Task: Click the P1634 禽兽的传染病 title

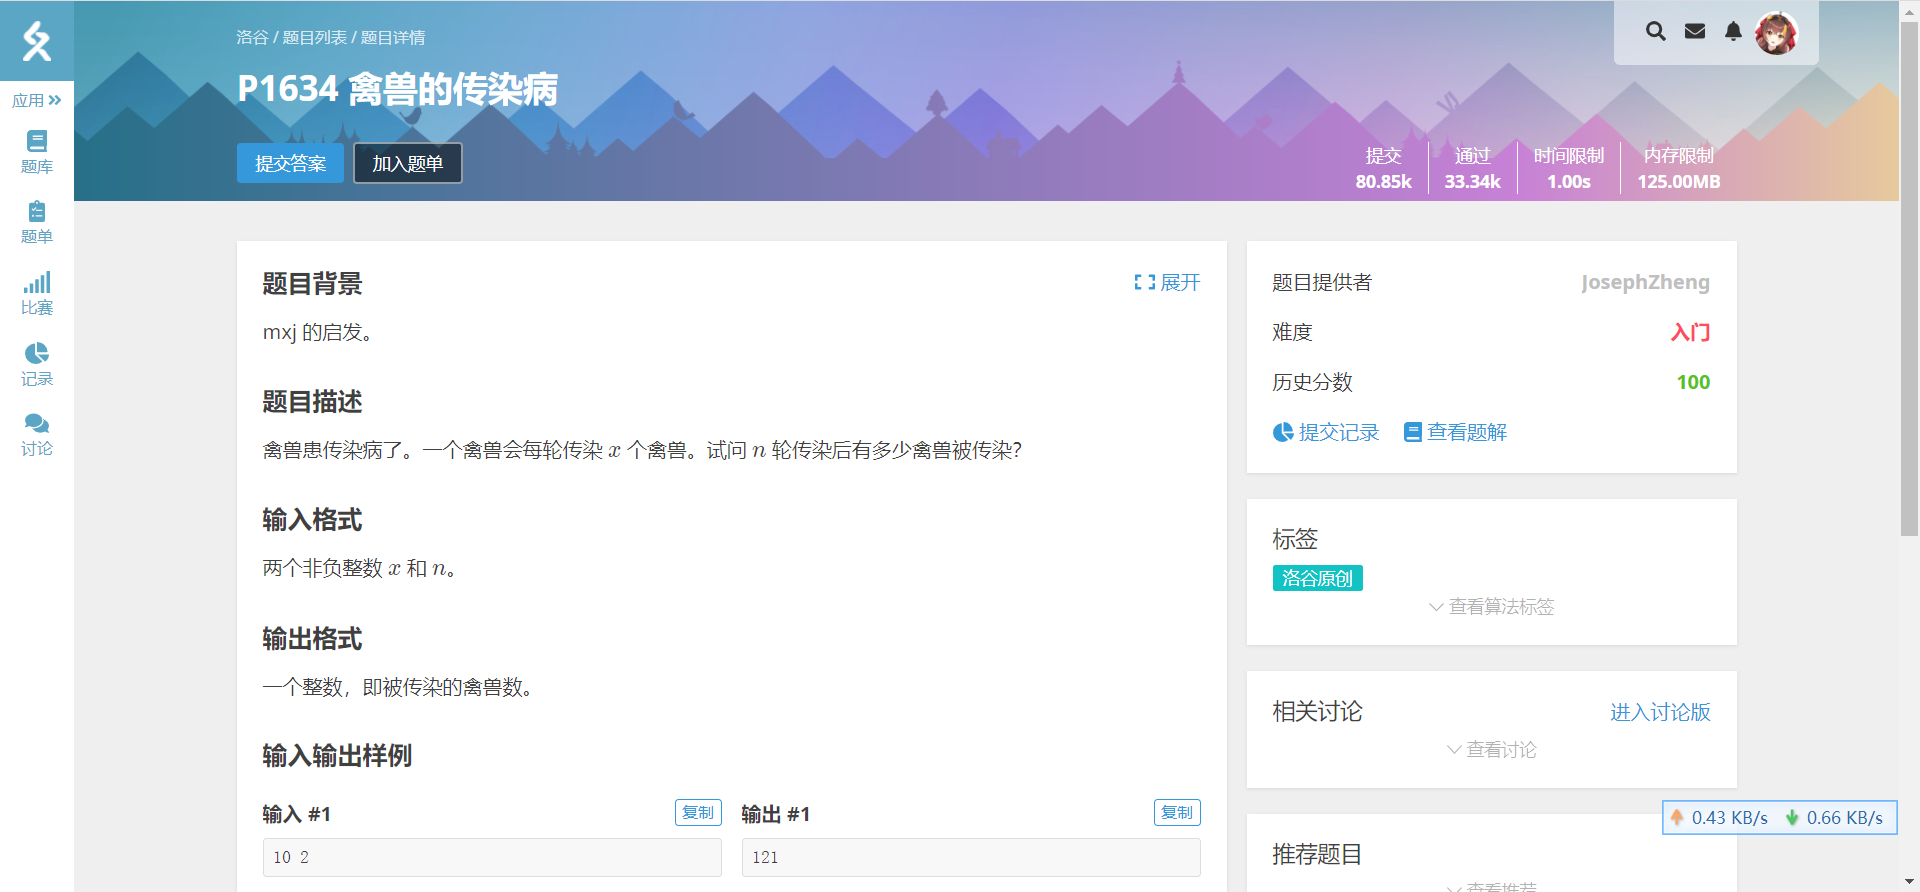Action: [x=397, y=89]
